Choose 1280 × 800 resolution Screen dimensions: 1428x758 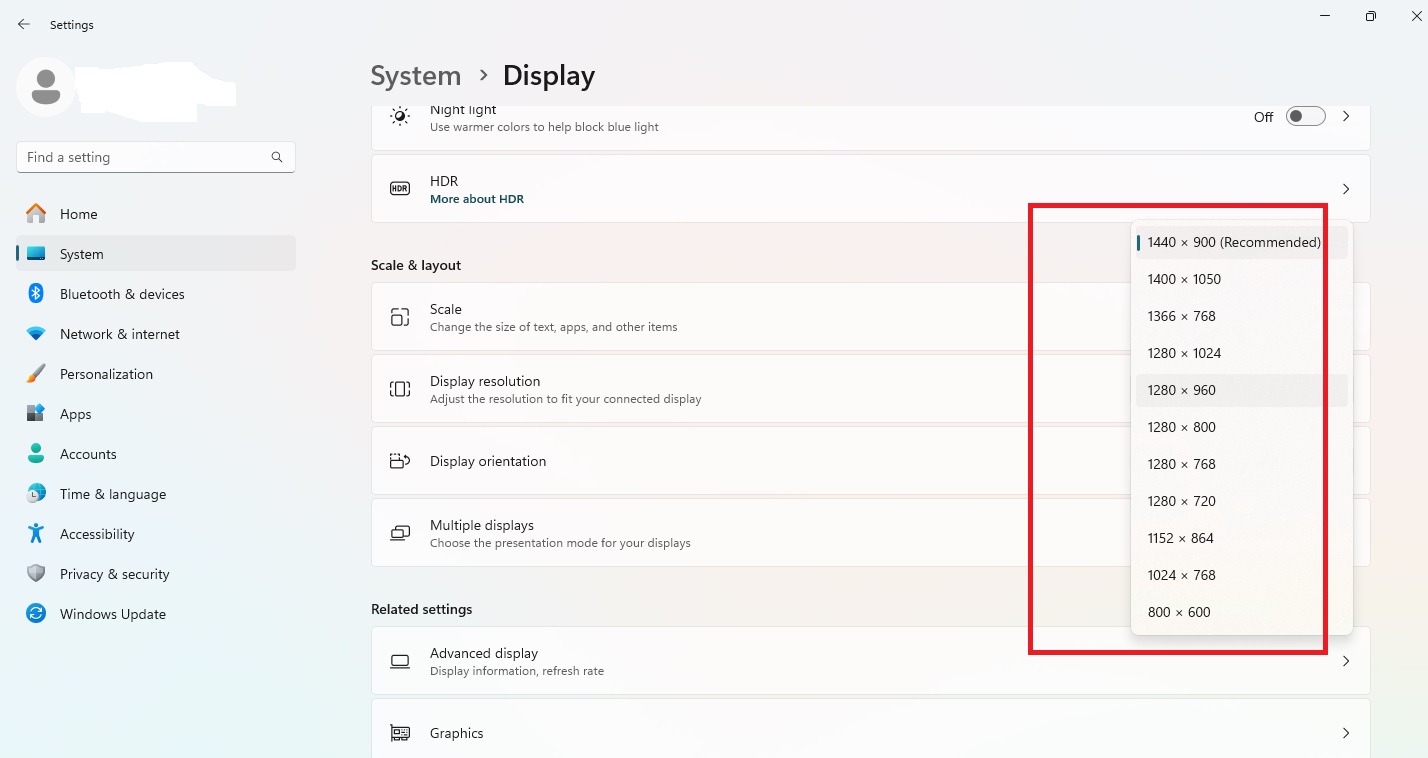tap(1242, 427)
